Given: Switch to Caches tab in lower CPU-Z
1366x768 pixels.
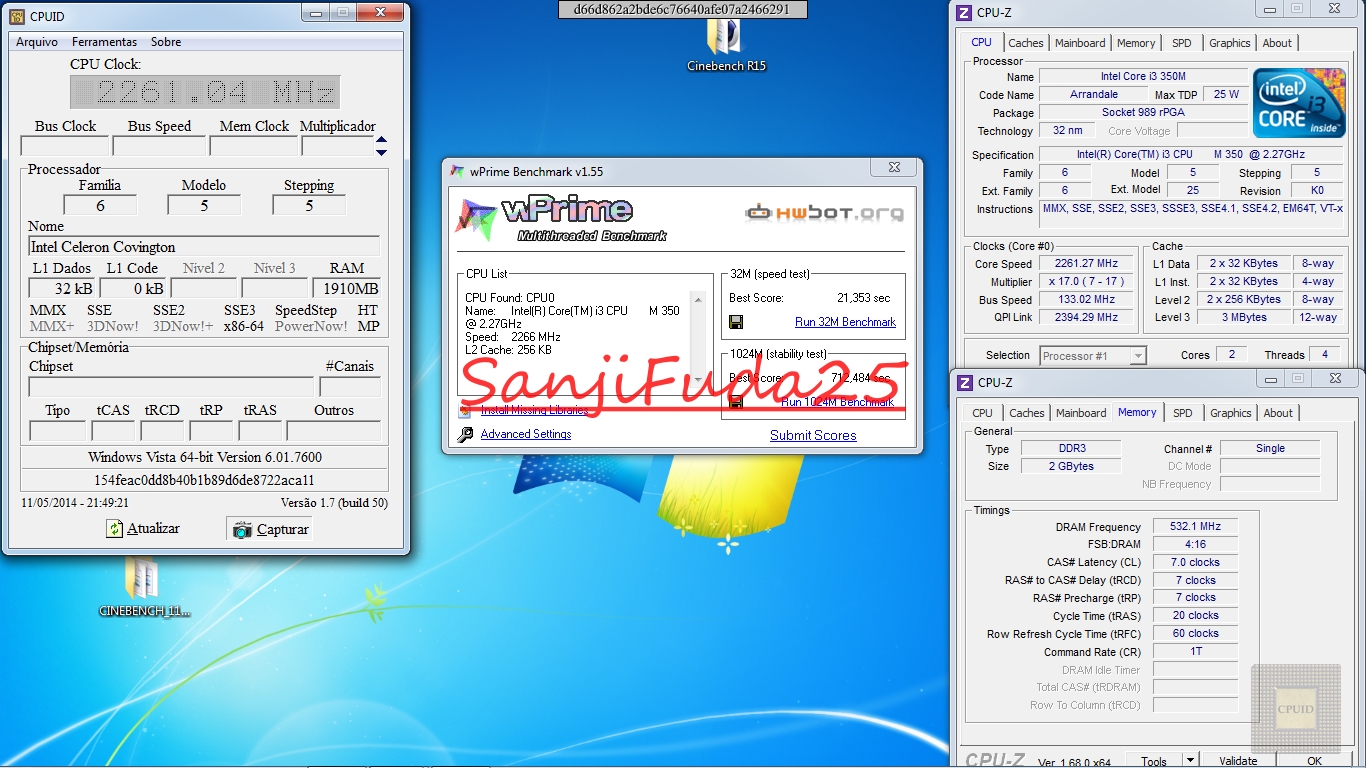Looking at the screenshot, I should pyautogui.click(x=1027, y=413).
